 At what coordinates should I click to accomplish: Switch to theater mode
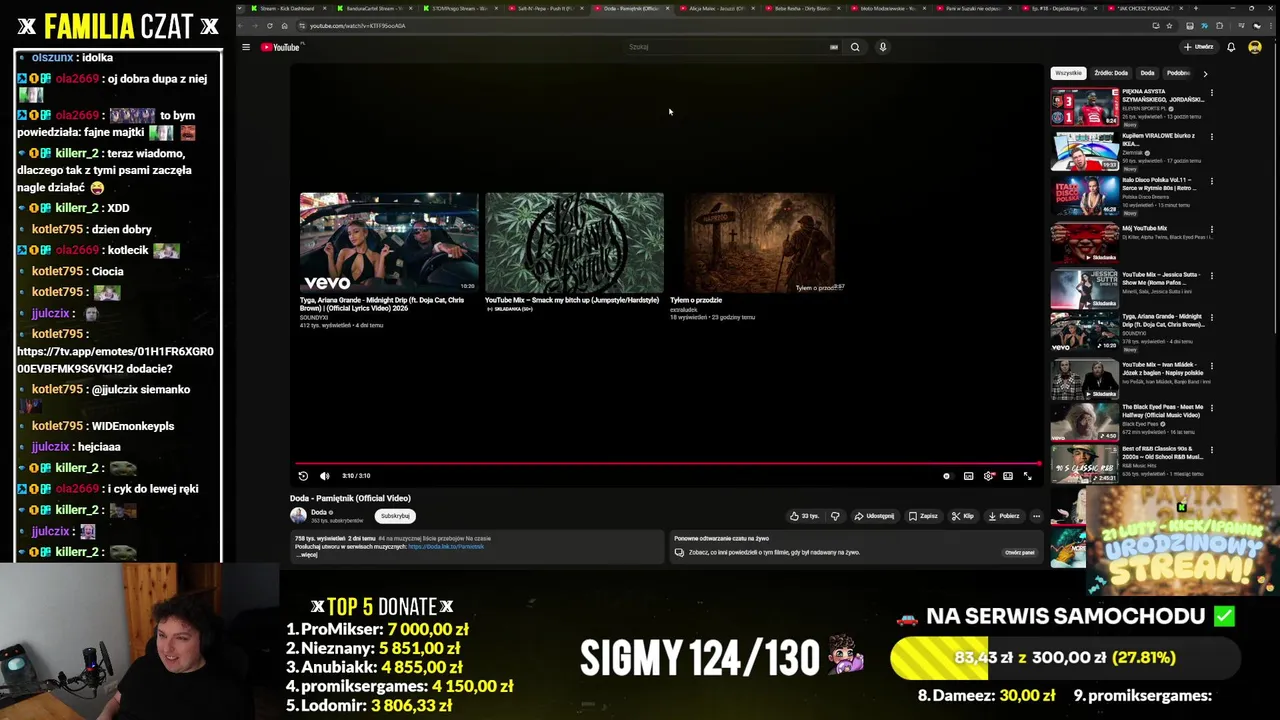click(1008, 476)
